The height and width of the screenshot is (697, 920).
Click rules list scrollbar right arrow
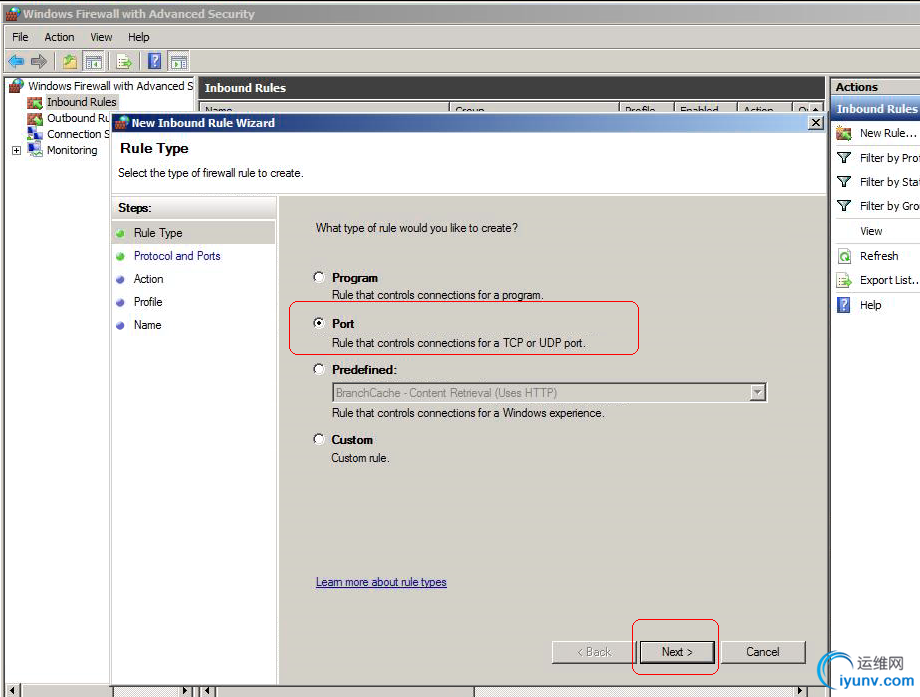point(800,691)
